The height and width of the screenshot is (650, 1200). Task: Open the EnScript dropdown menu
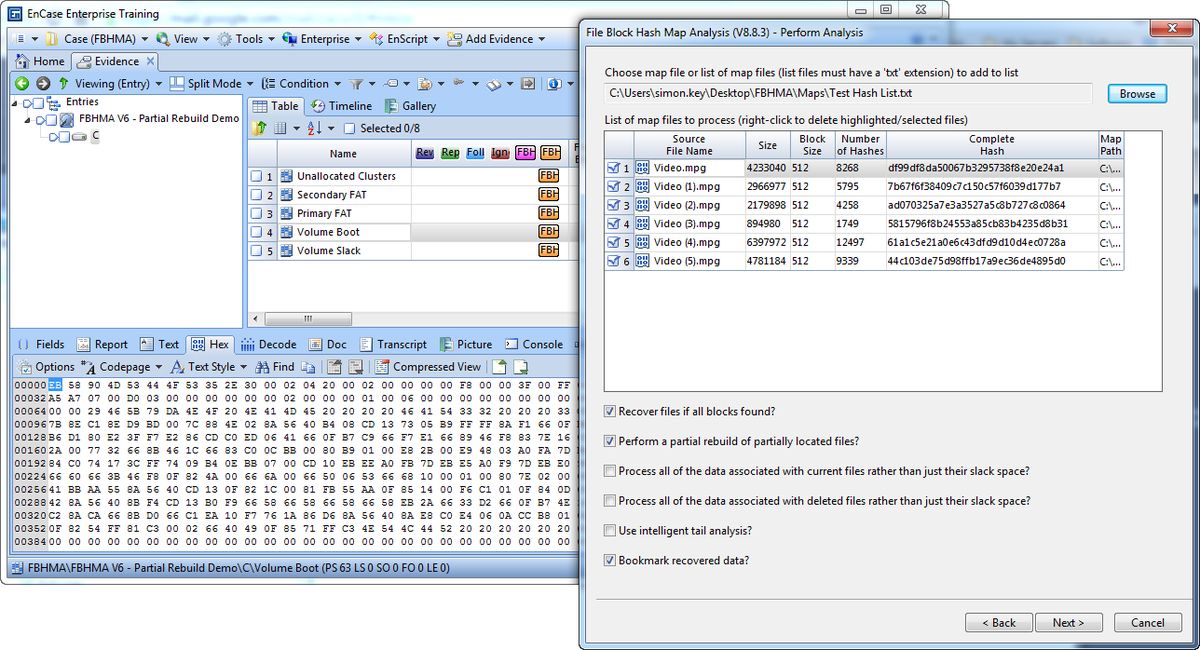[406, 39]
